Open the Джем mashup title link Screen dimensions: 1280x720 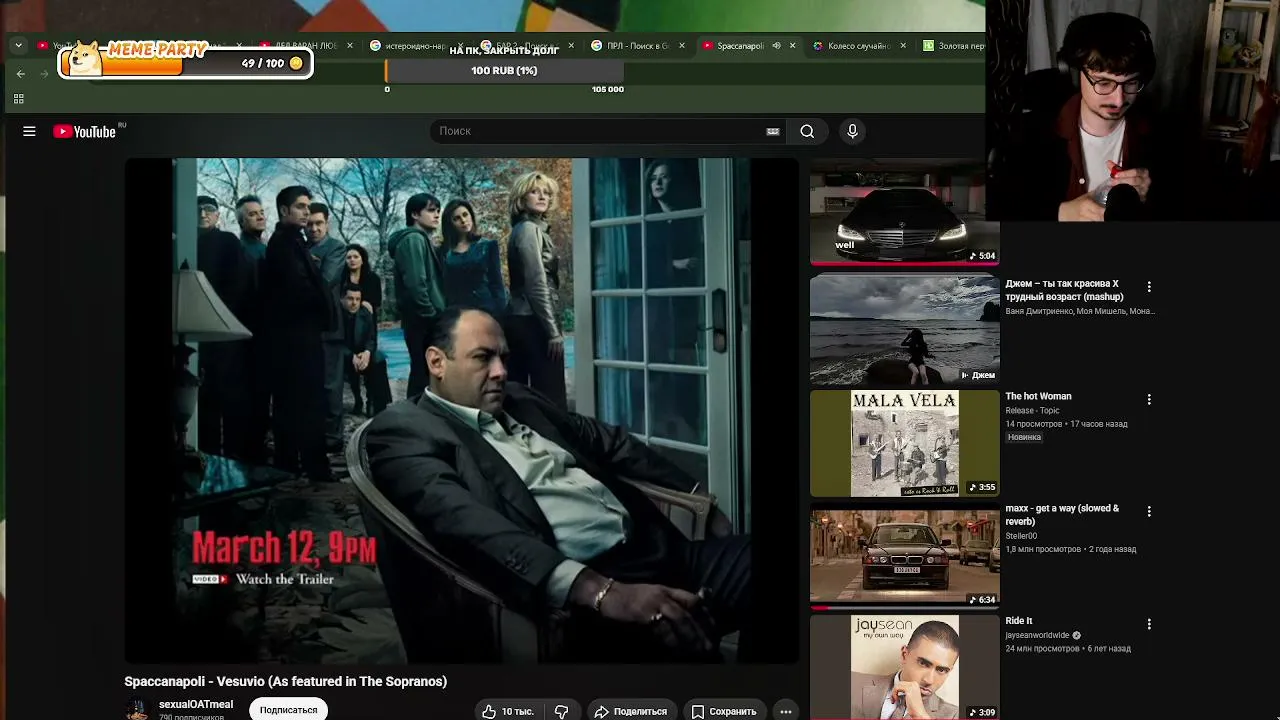[x=1064, y=290]
